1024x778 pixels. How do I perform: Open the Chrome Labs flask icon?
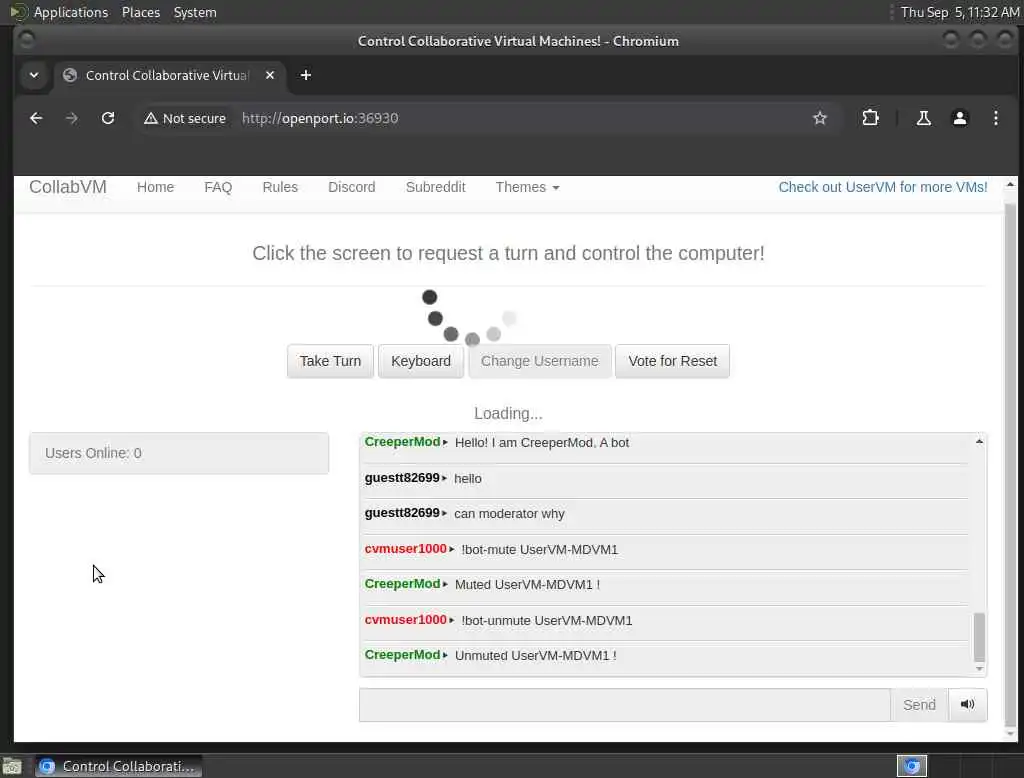[x=923, y=118]
